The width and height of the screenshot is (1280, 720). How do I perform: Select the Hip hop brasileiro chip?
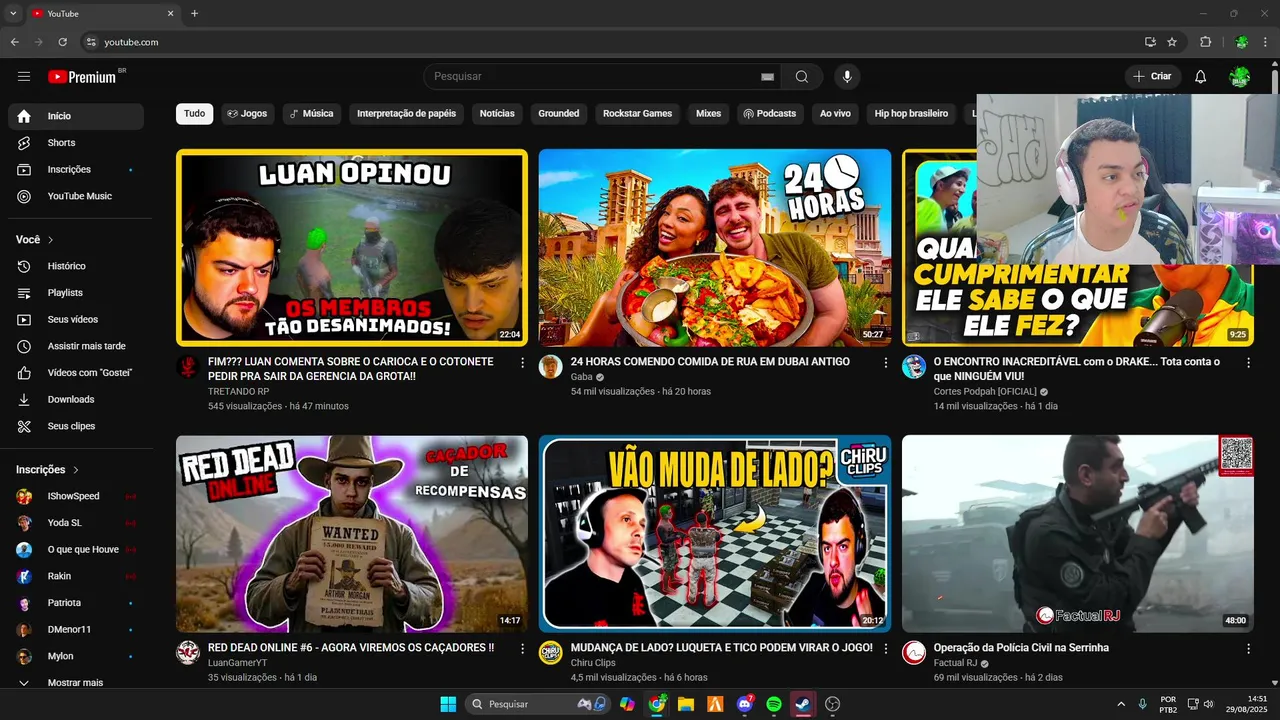pyautogui.click(x=911, y=114)
